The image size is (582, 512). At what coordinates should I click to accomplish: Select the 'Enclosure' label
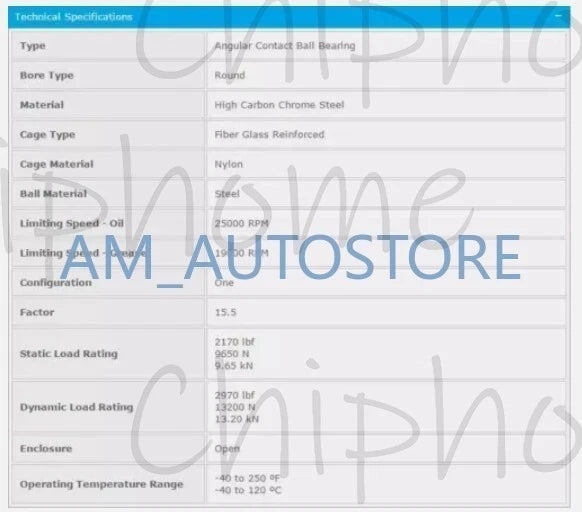(46, 449)
